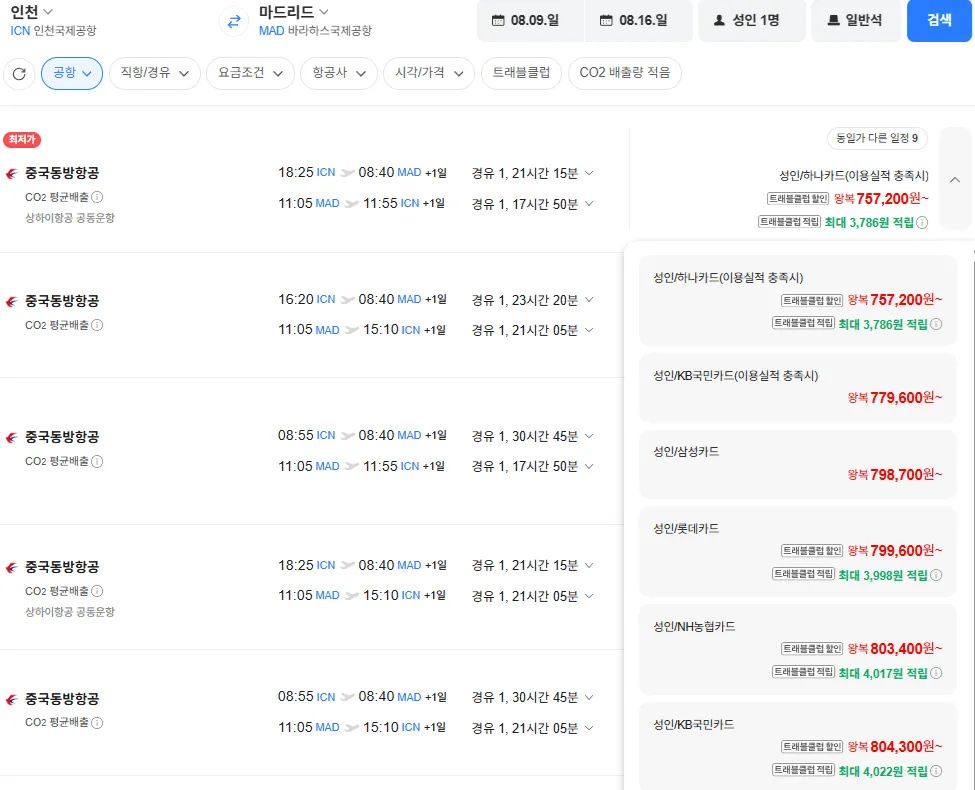Change seat class 일반석
Screen dimensions: 975x790
(x=856, y=21)
